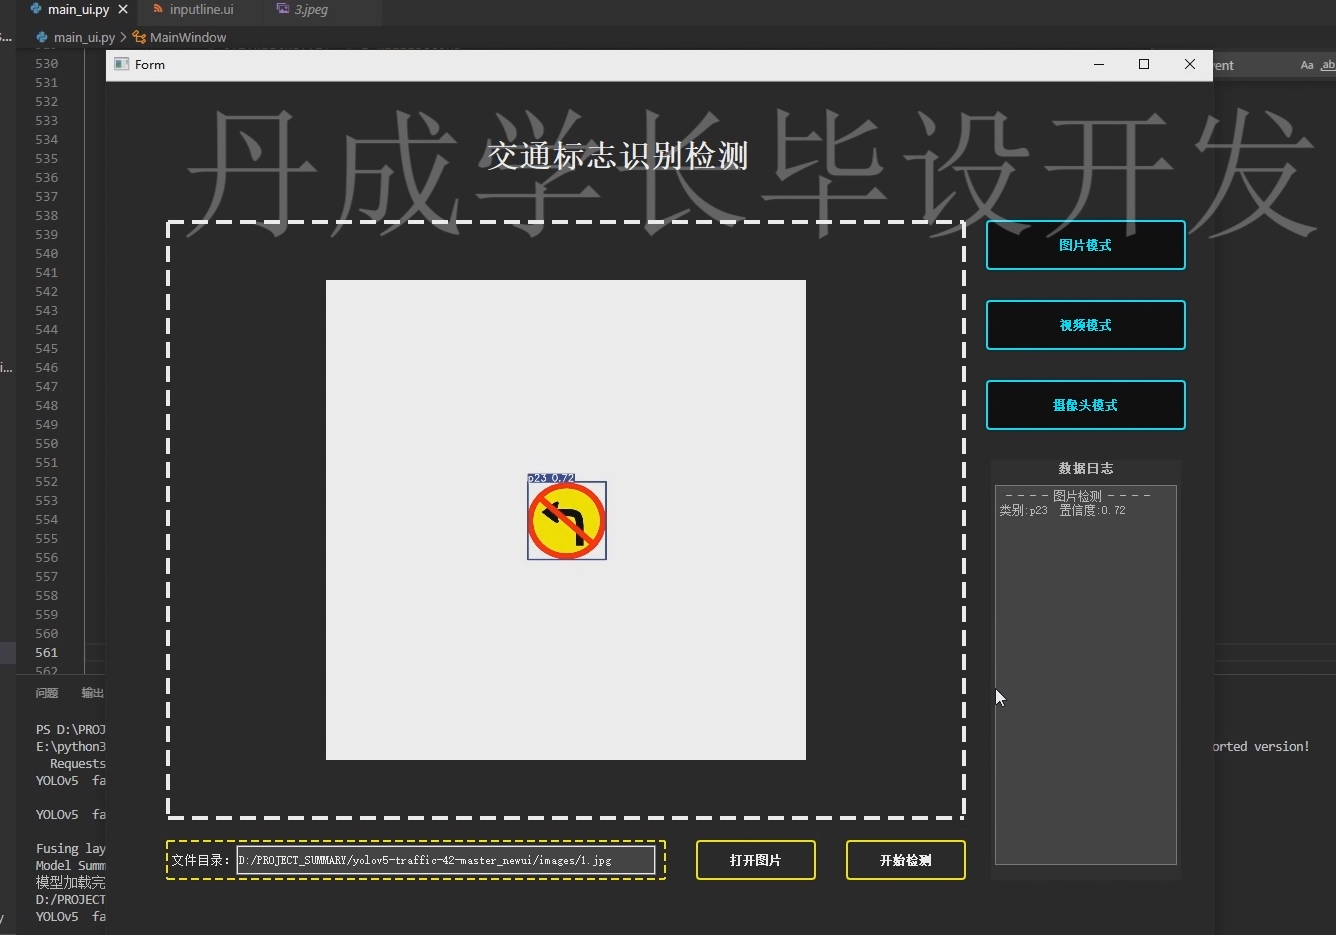Click the file path input field
Image resolution: width=1336 pixels, height=935 pixels.
click(446, 860)
